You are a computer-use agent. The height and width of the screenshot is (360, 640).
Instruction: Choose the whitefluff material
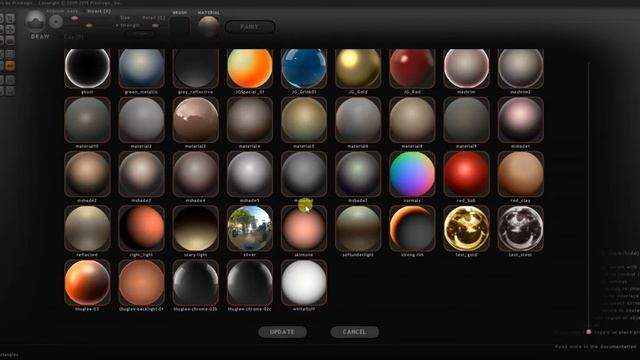[x=304, y=282]
